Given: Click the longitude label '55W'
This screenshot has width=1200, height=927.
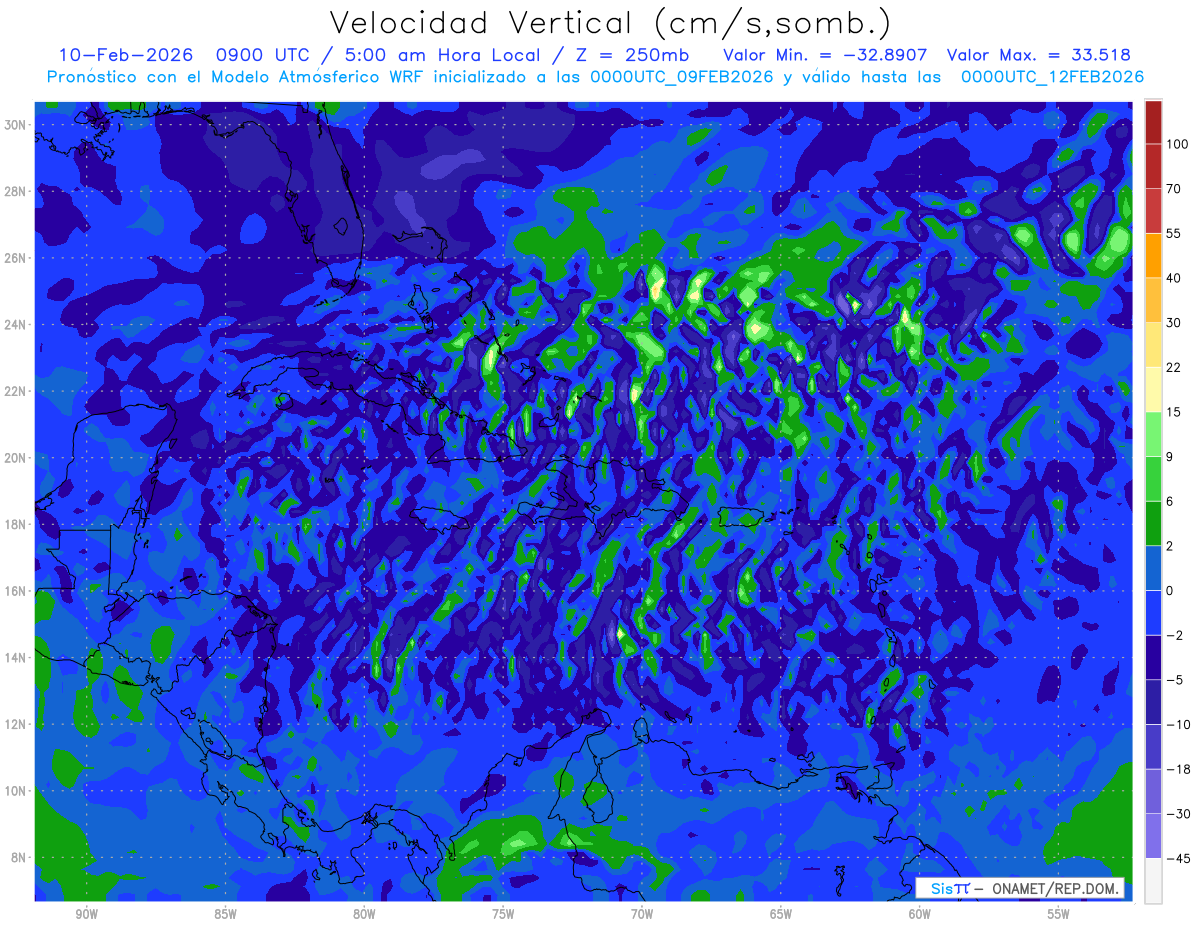Looking at the screenshot, I should [x=1059, y=915].
